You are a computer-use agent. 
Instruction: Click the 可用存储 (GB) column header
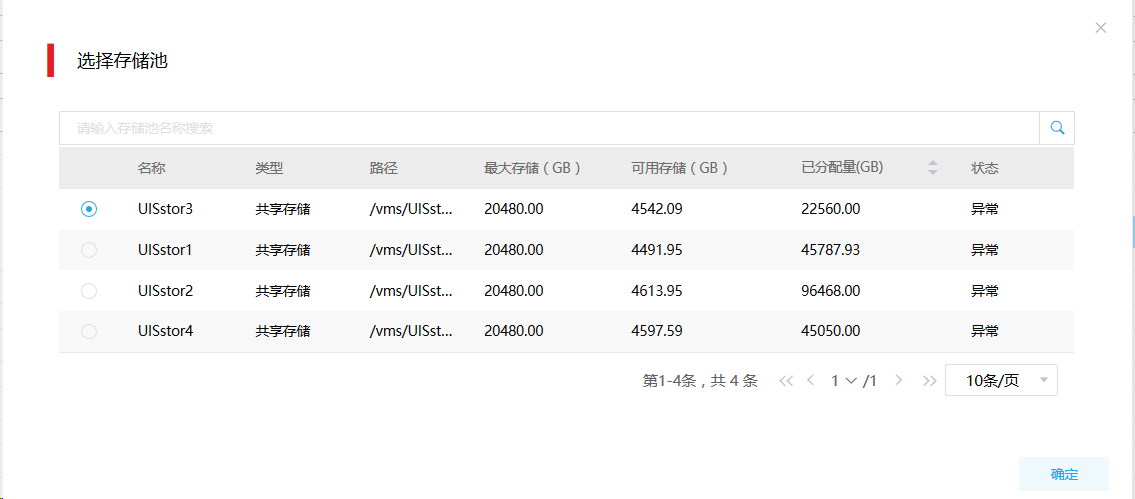pos(680,168)
